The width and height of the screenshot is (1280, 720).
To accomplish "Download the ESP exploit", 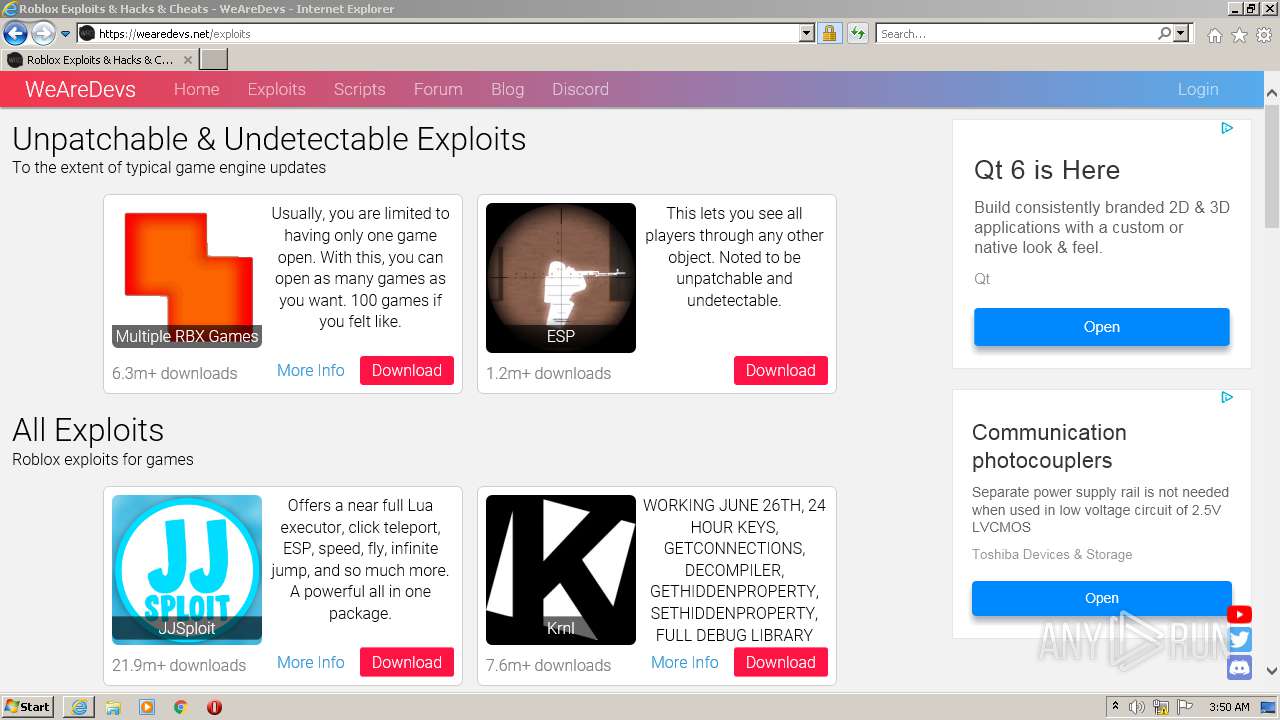I will point(780,370).
